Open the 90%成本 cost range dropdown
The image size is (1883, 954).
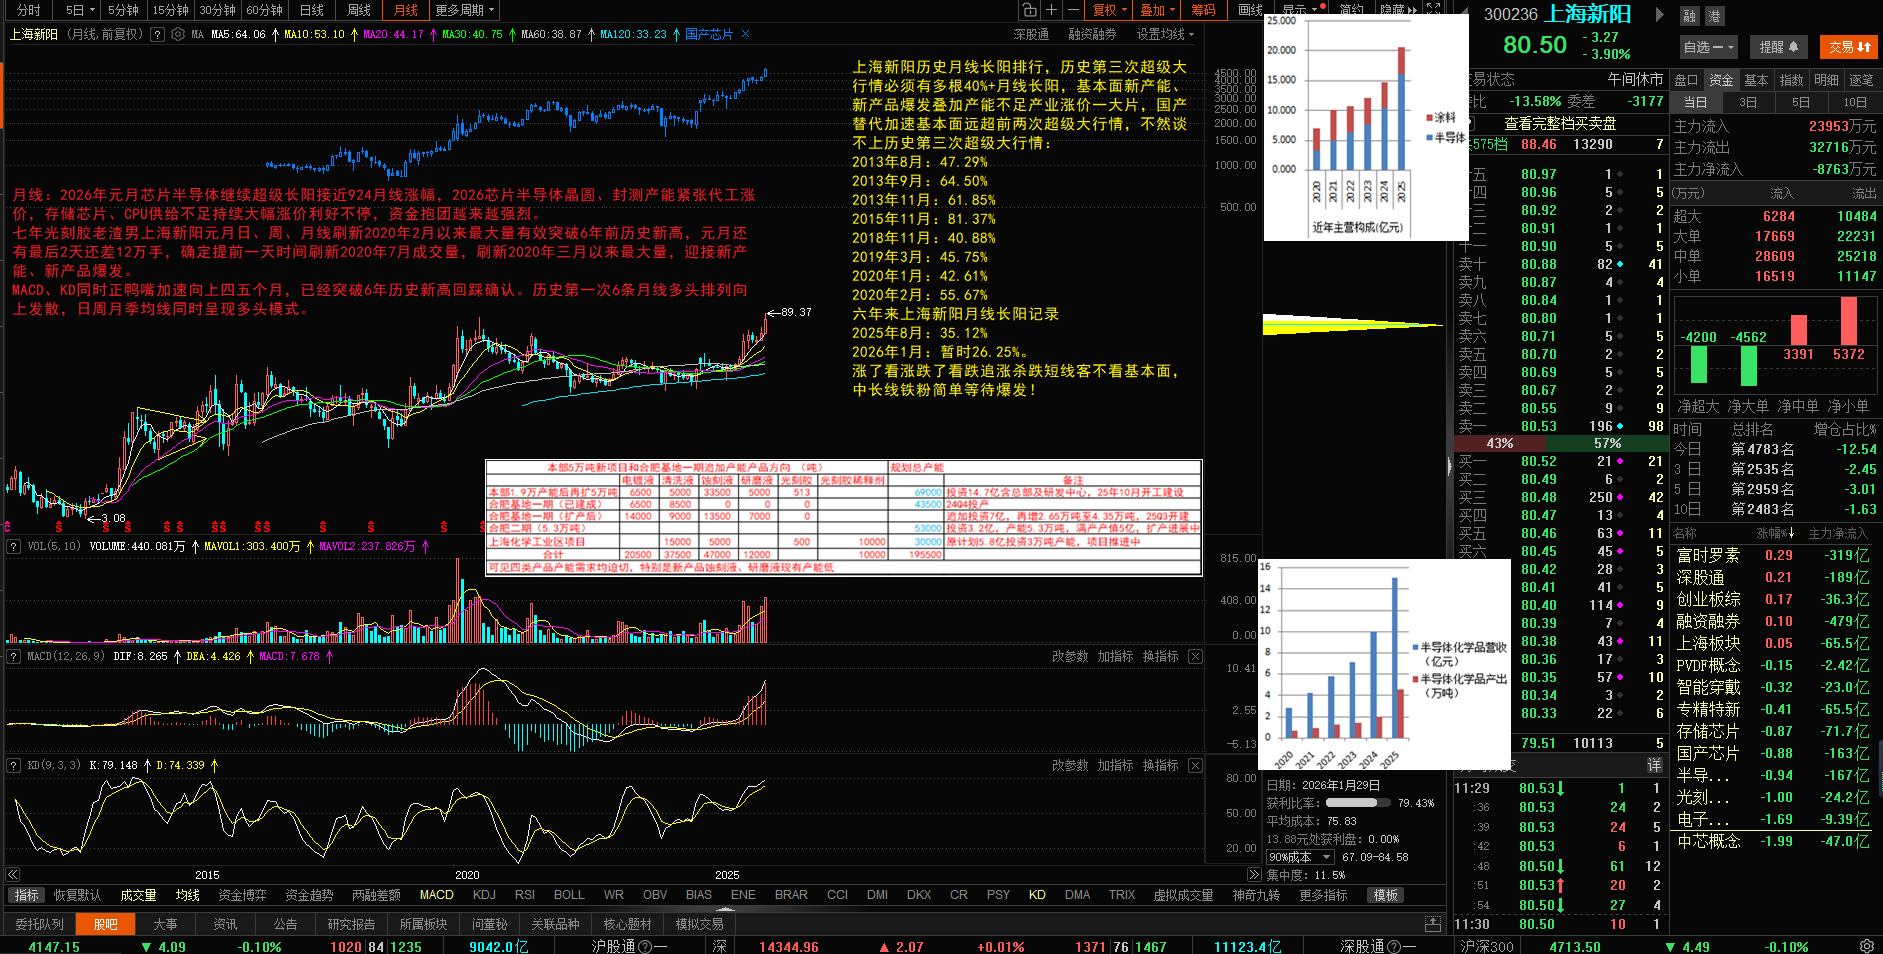click(1300, 857)
